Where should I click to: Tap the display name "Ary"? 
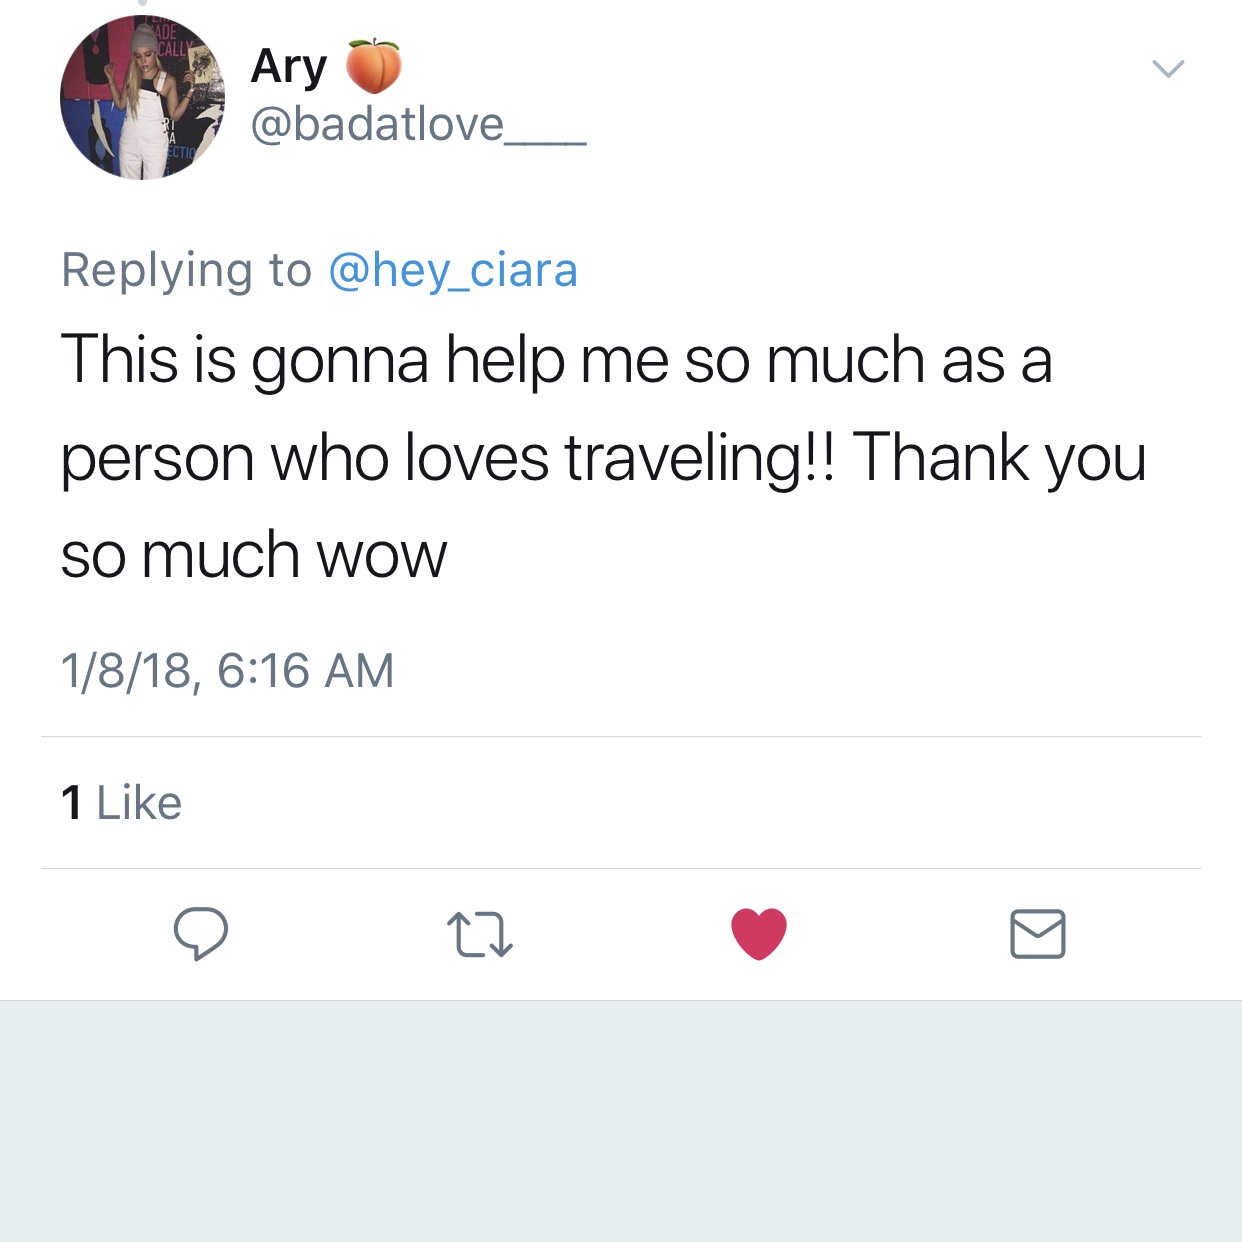(289, 67)
